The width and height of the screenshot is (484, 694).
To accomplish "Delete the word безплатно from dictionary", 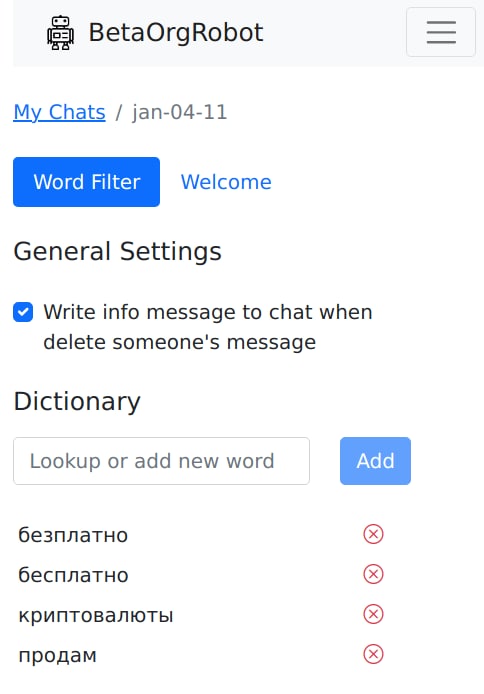I will point(373,534).
